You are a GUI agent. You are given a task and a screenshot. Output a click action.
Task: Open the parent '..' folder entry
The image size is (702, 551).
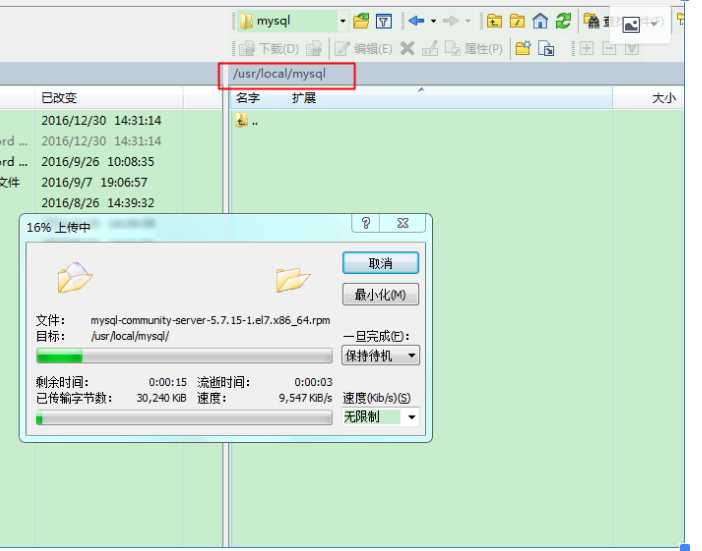[x=247, y=120]
